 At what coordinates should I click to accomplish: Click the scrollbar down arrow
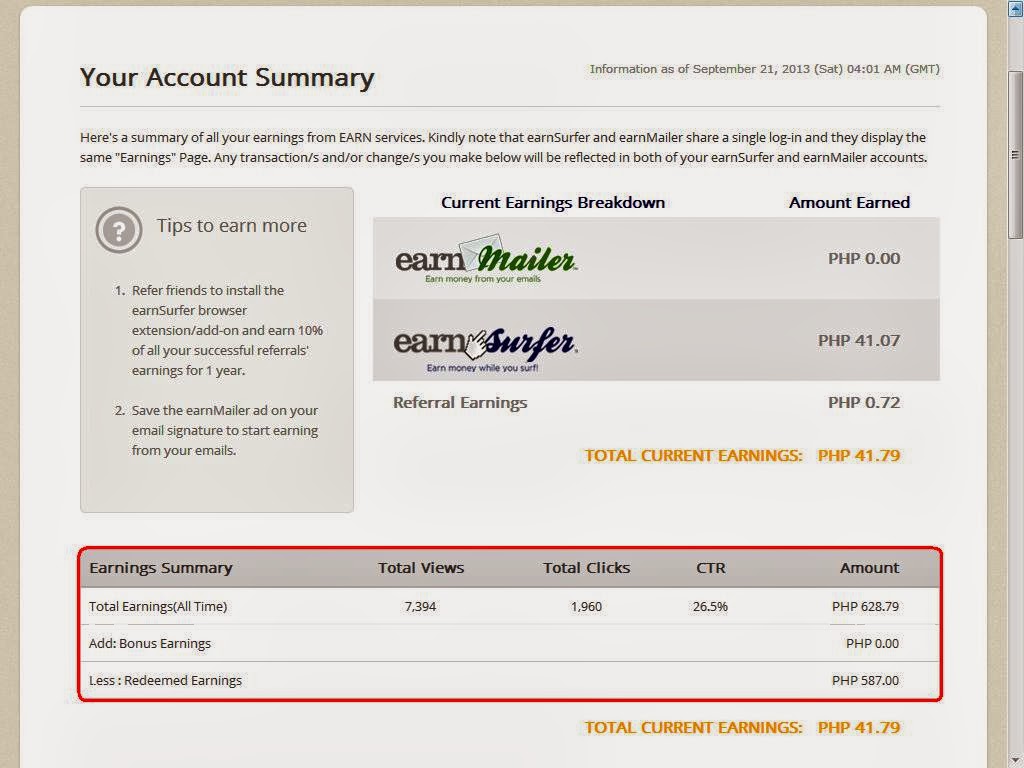[1016, 759]
